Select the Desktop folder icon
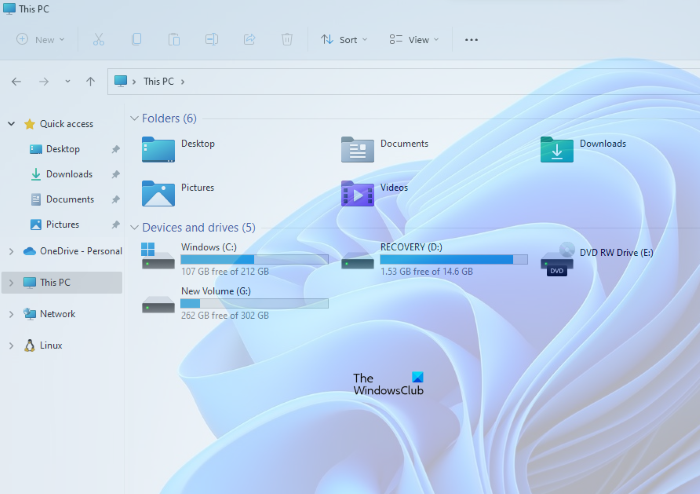The width and height of the screenshot is (700, 494). coord(158,149)
